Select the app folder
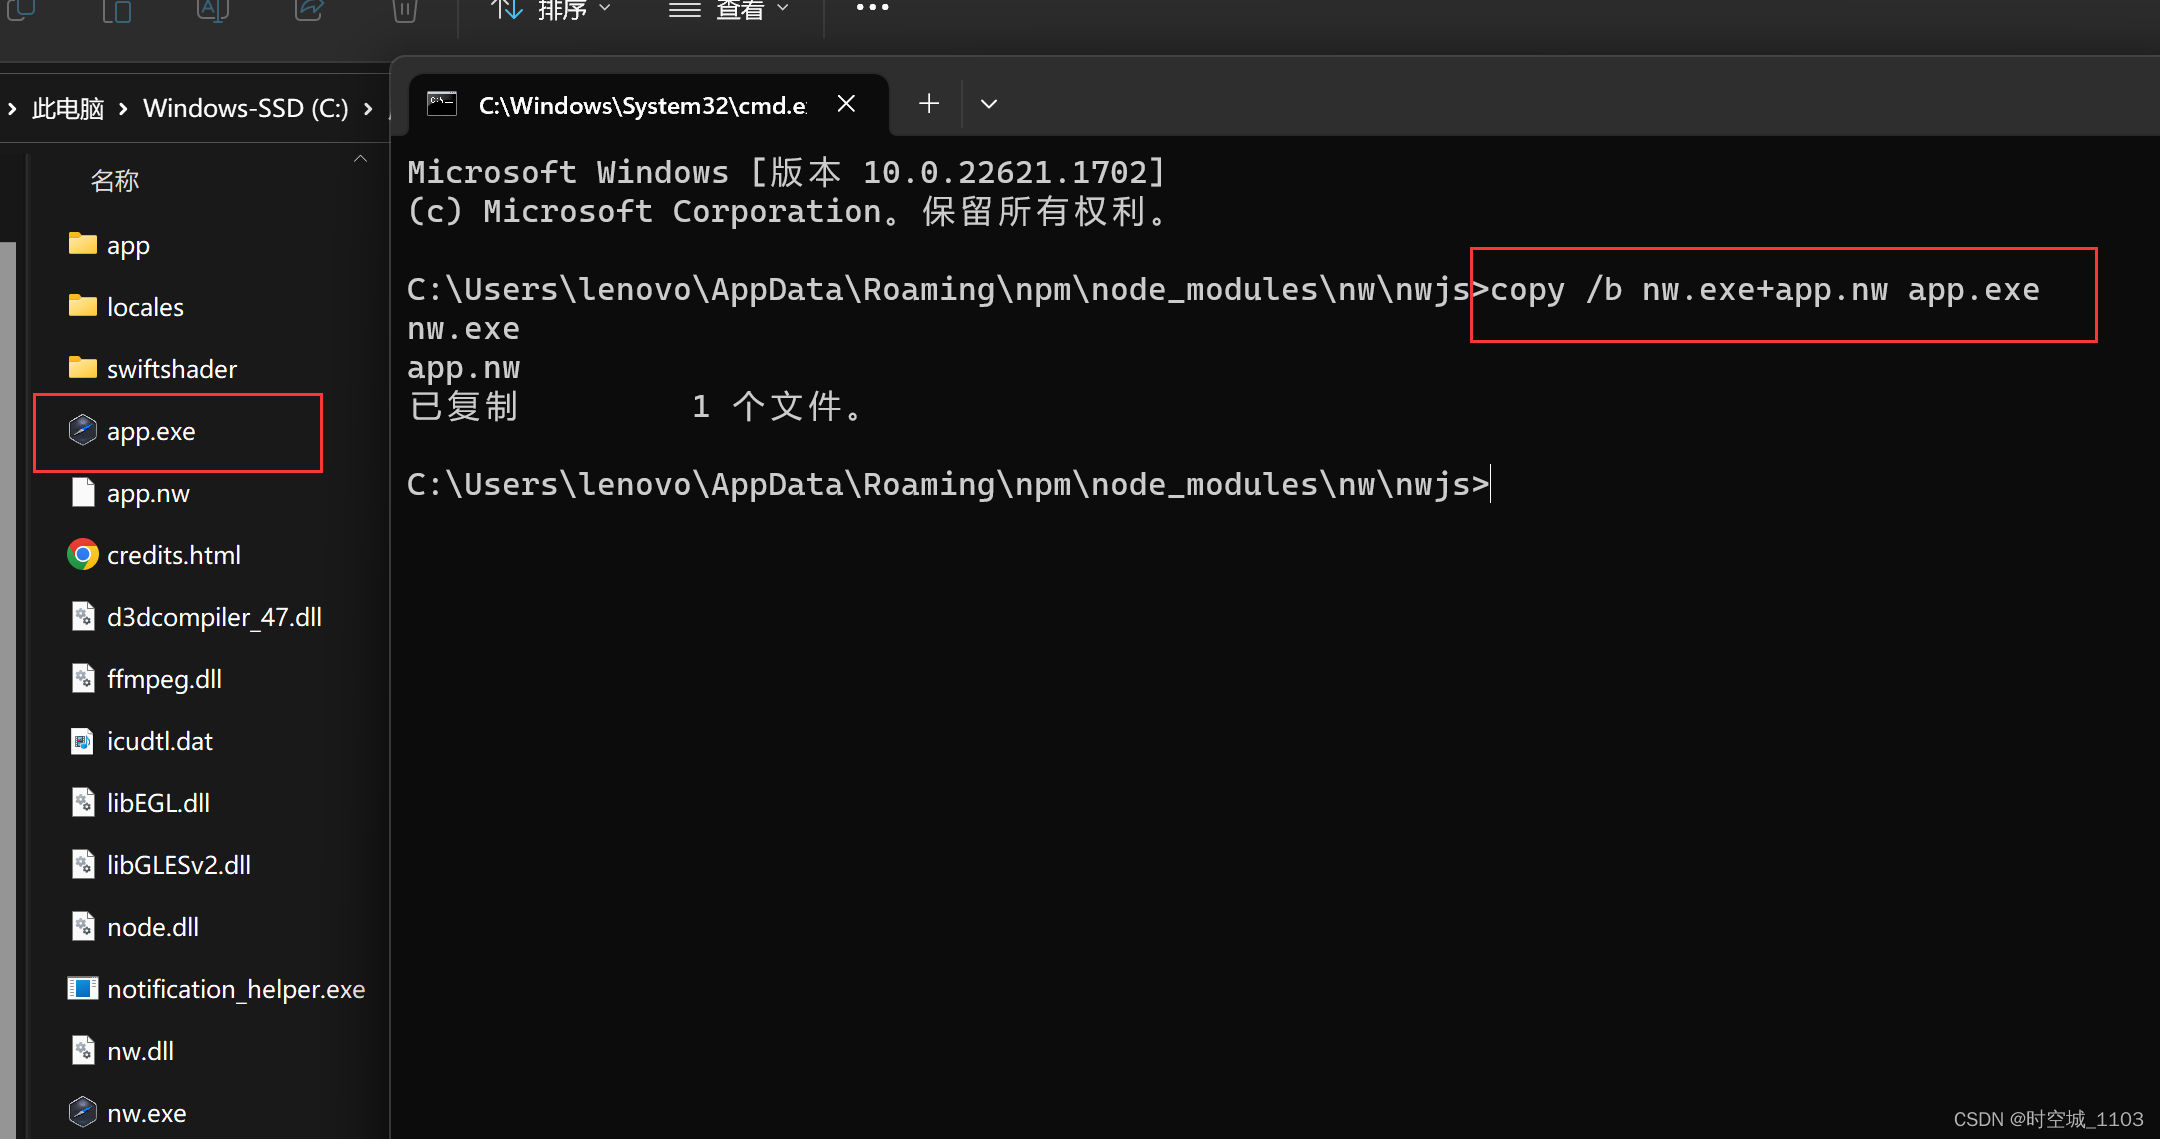 (127, 244)
